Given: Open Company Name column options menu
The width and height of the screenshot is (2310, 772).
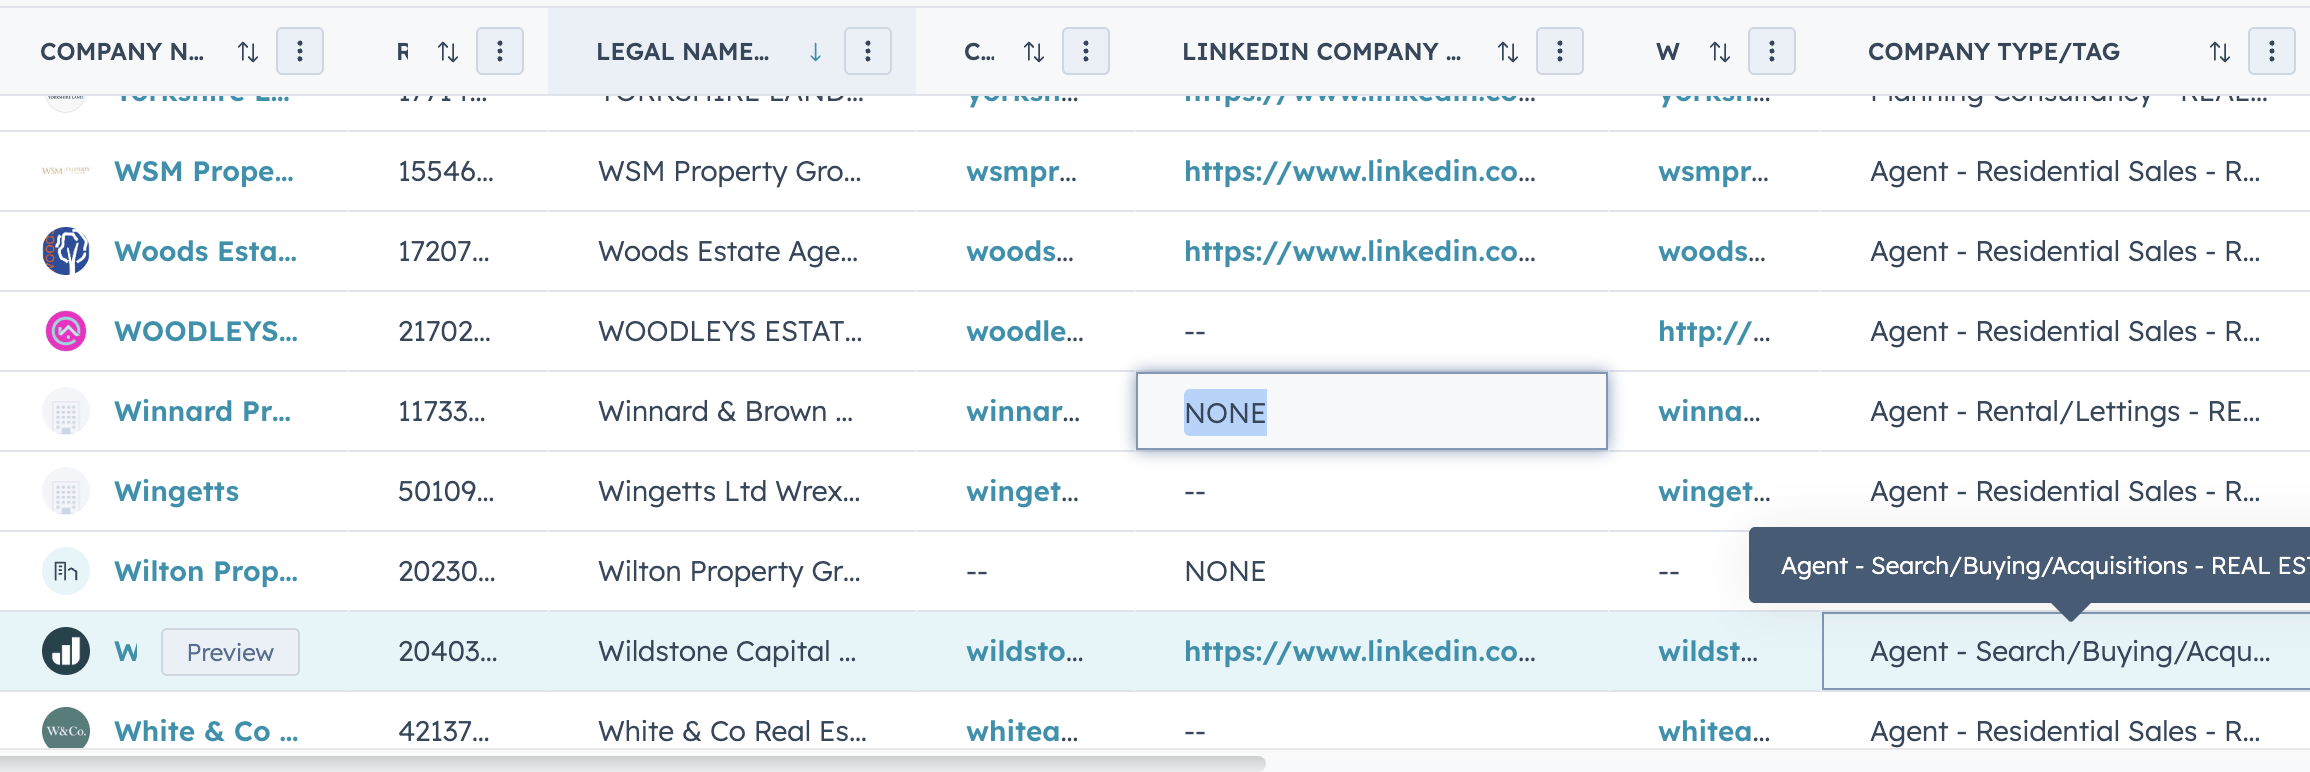Looking at the screenshot, I should tap(300, 52).
